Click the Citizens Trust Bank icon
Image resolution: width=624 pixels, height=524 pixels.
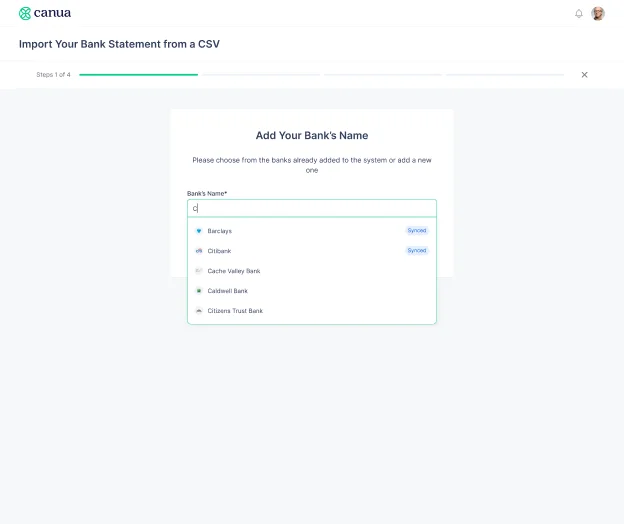pyautogui.click(x=199, y=311)
